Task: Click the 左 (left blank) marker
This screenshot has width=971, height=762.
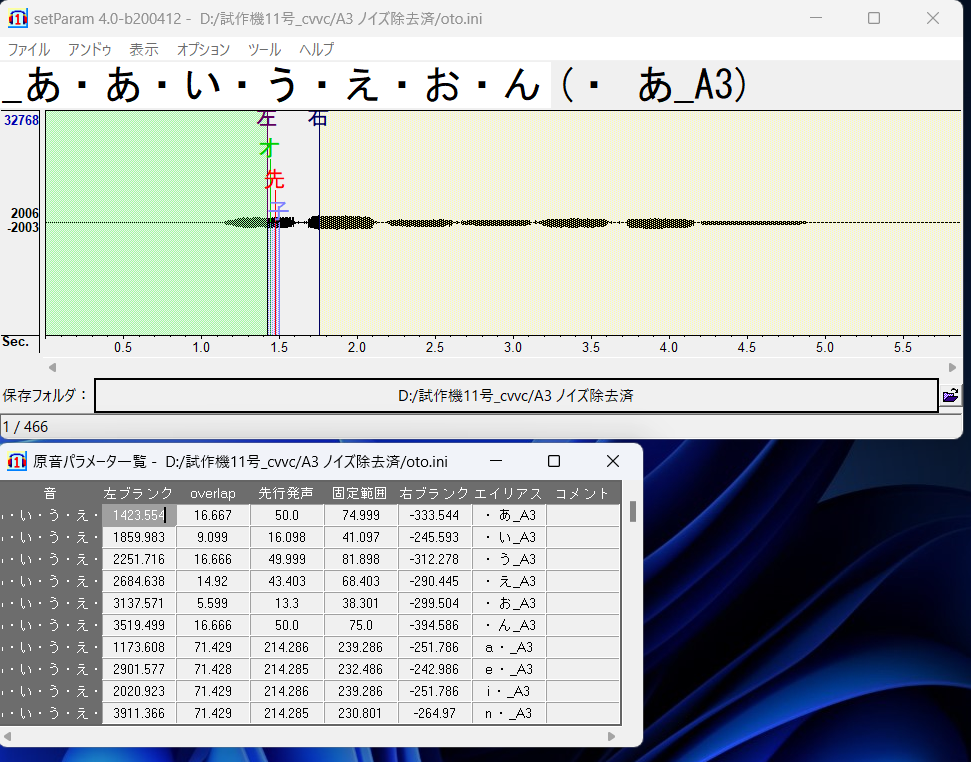Action: point(266,117)
